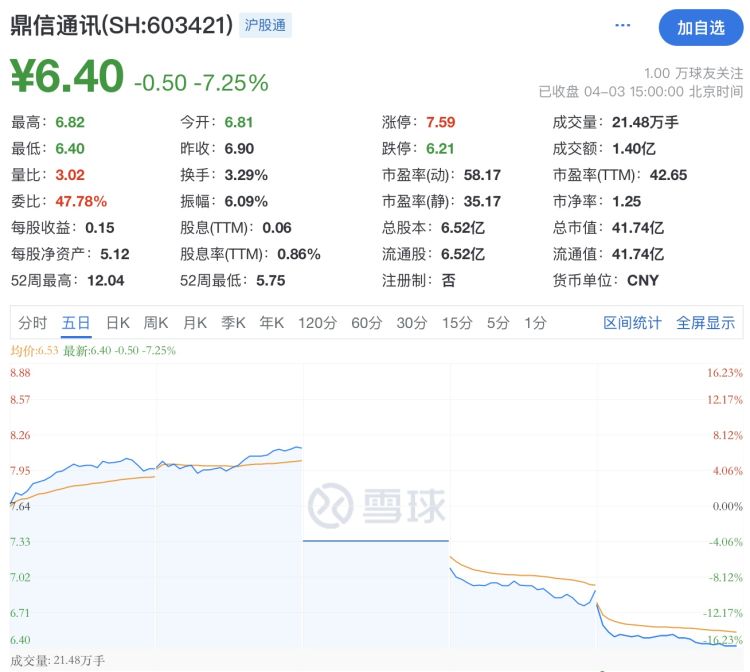Click the flat blue line segment in chart
Image resolution: width=750 pixels, height=672 pixels.
[x=376, y=541]
